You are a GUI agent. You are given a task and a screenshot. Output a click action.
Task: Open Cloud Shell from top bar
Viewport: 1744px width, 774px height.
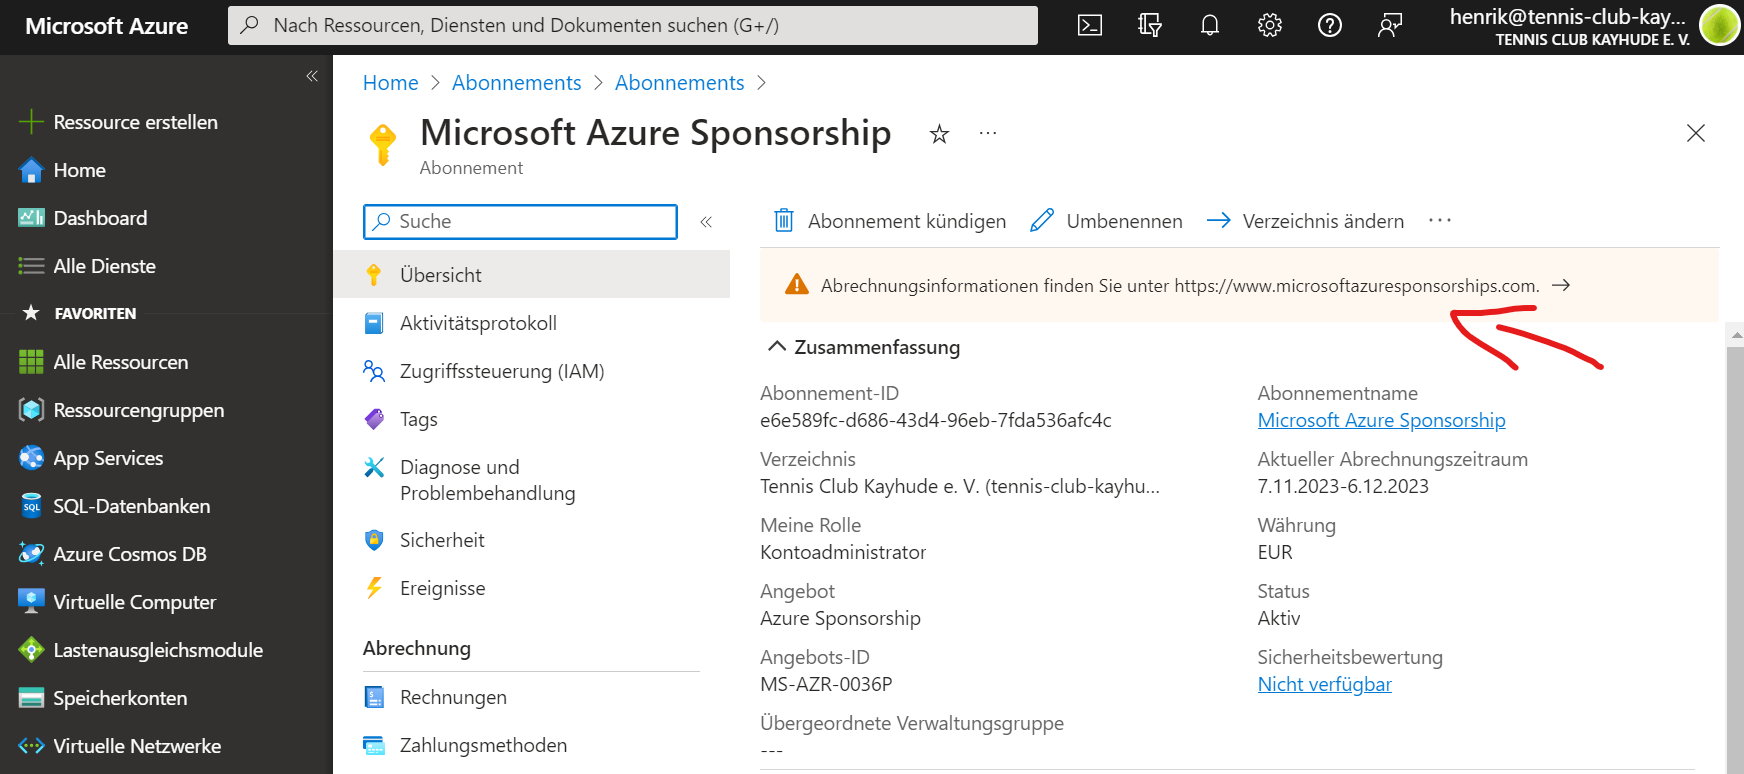coord(1090,26)
